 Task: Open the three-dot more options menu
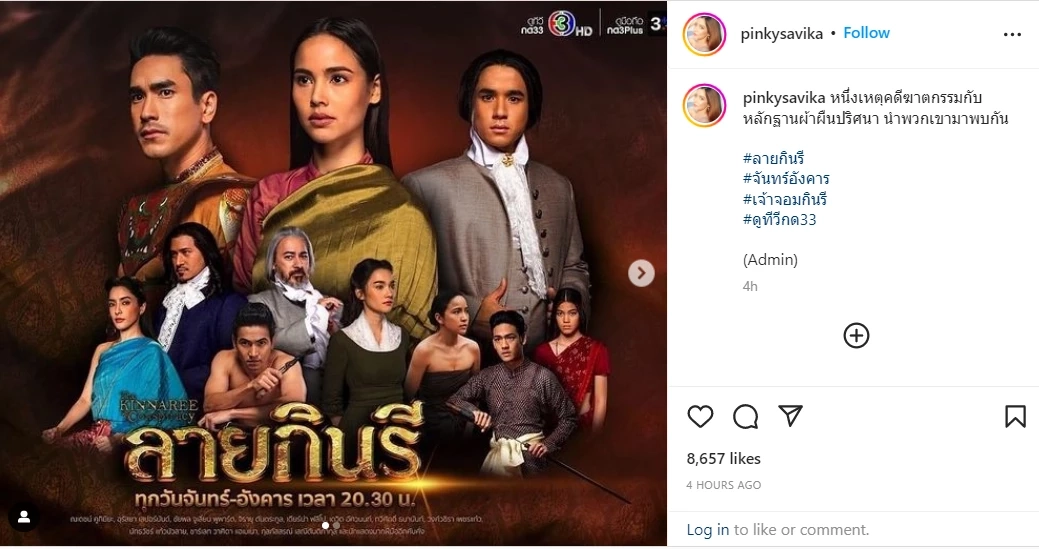point(1012,34)
